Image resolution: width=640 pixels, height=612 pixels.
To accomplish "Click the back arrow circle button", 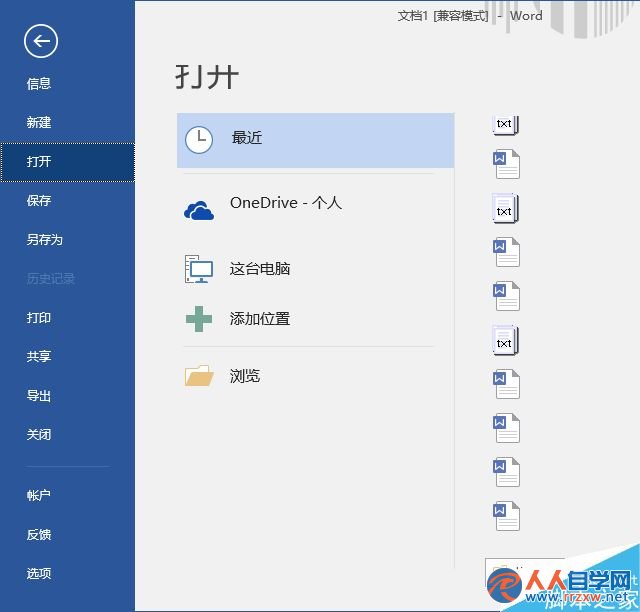I will tap(41, 41).
